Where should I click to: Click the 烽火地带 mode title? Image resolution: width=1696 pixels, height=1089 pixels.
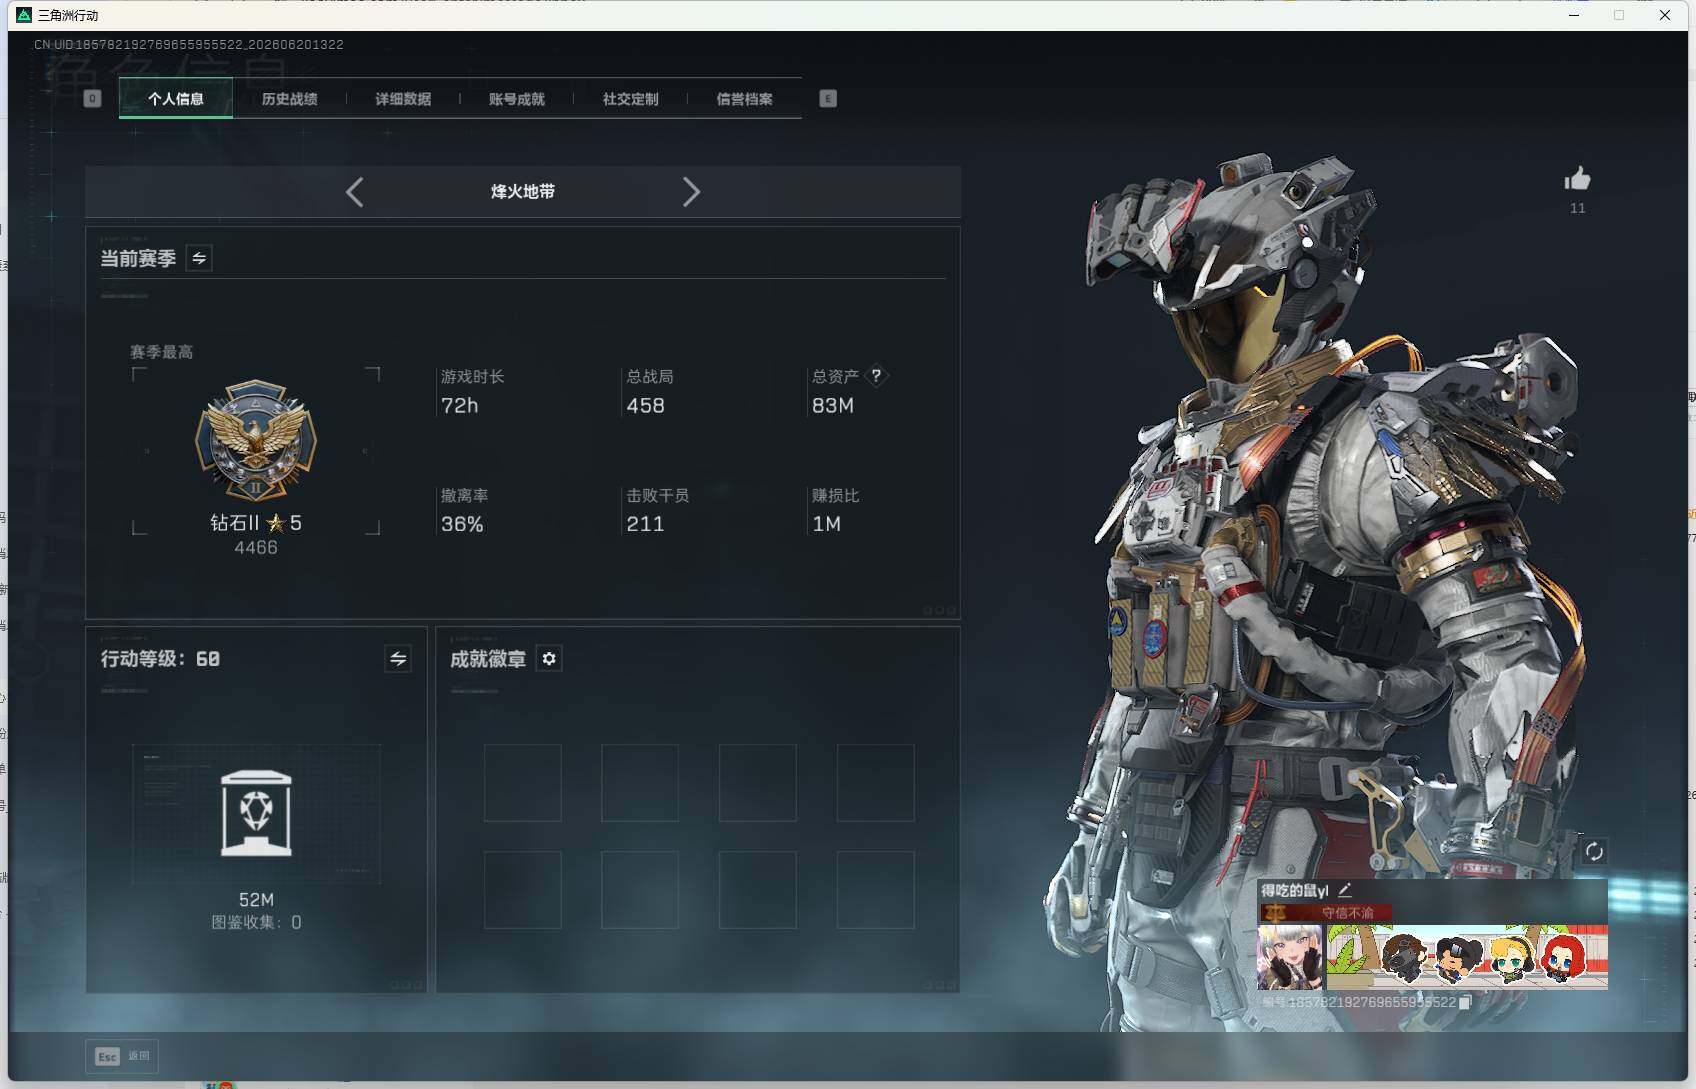click(523, 192)
